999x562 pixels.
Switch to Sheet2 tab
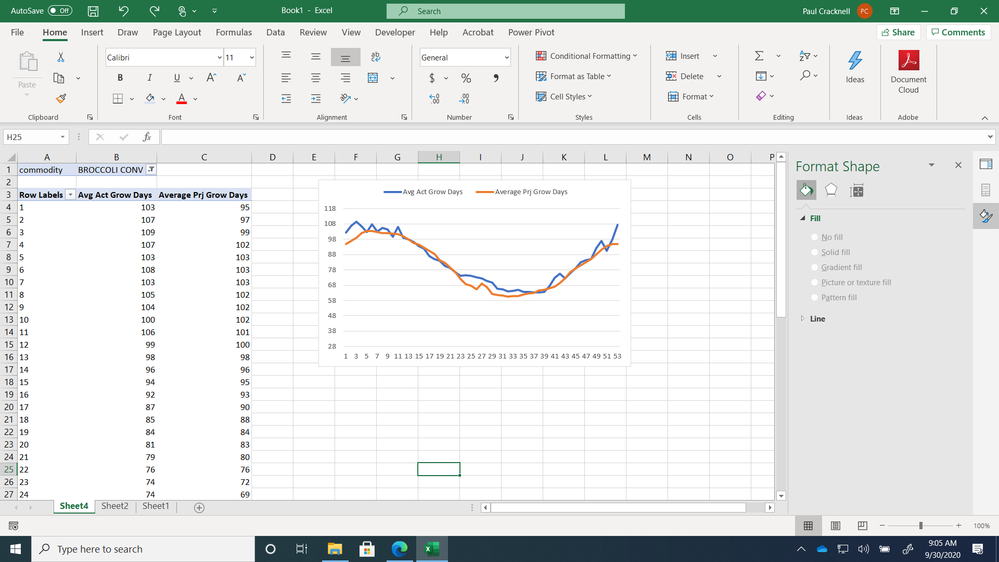(115, 506)
